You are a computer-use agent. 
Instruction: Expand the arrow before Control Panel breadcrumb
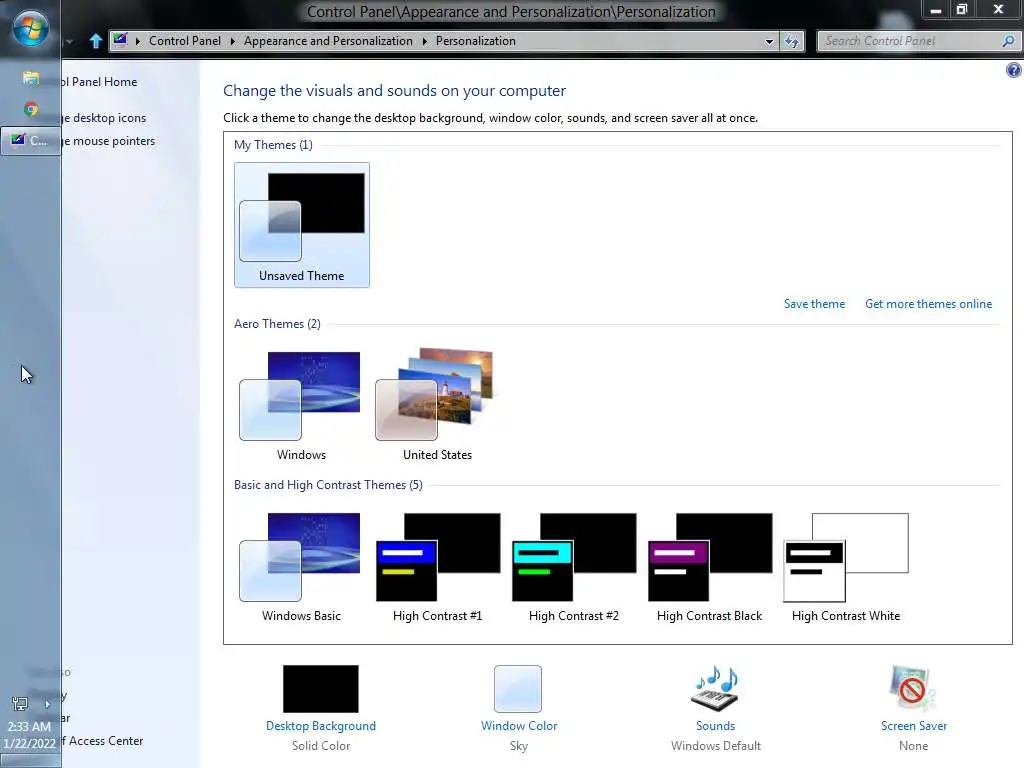[x=138, y=41]
